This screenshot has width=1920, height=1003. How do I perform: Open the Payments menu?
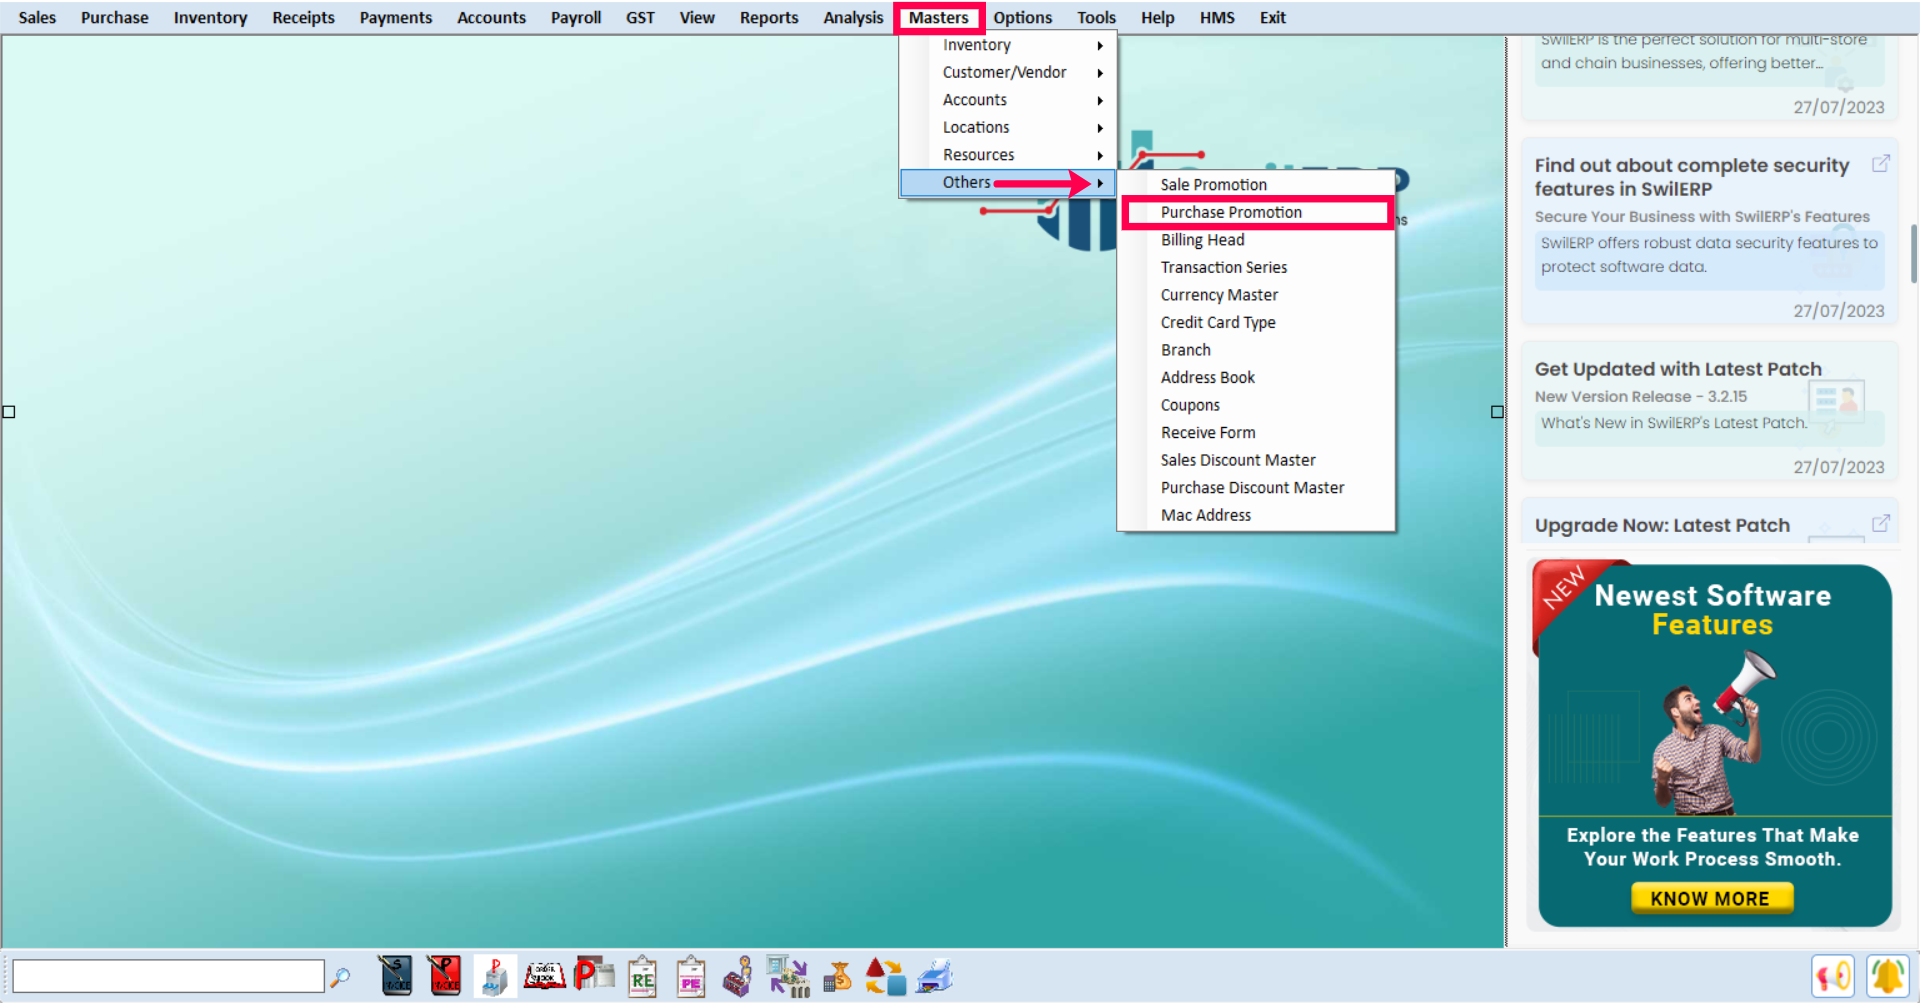click(396, 18)
